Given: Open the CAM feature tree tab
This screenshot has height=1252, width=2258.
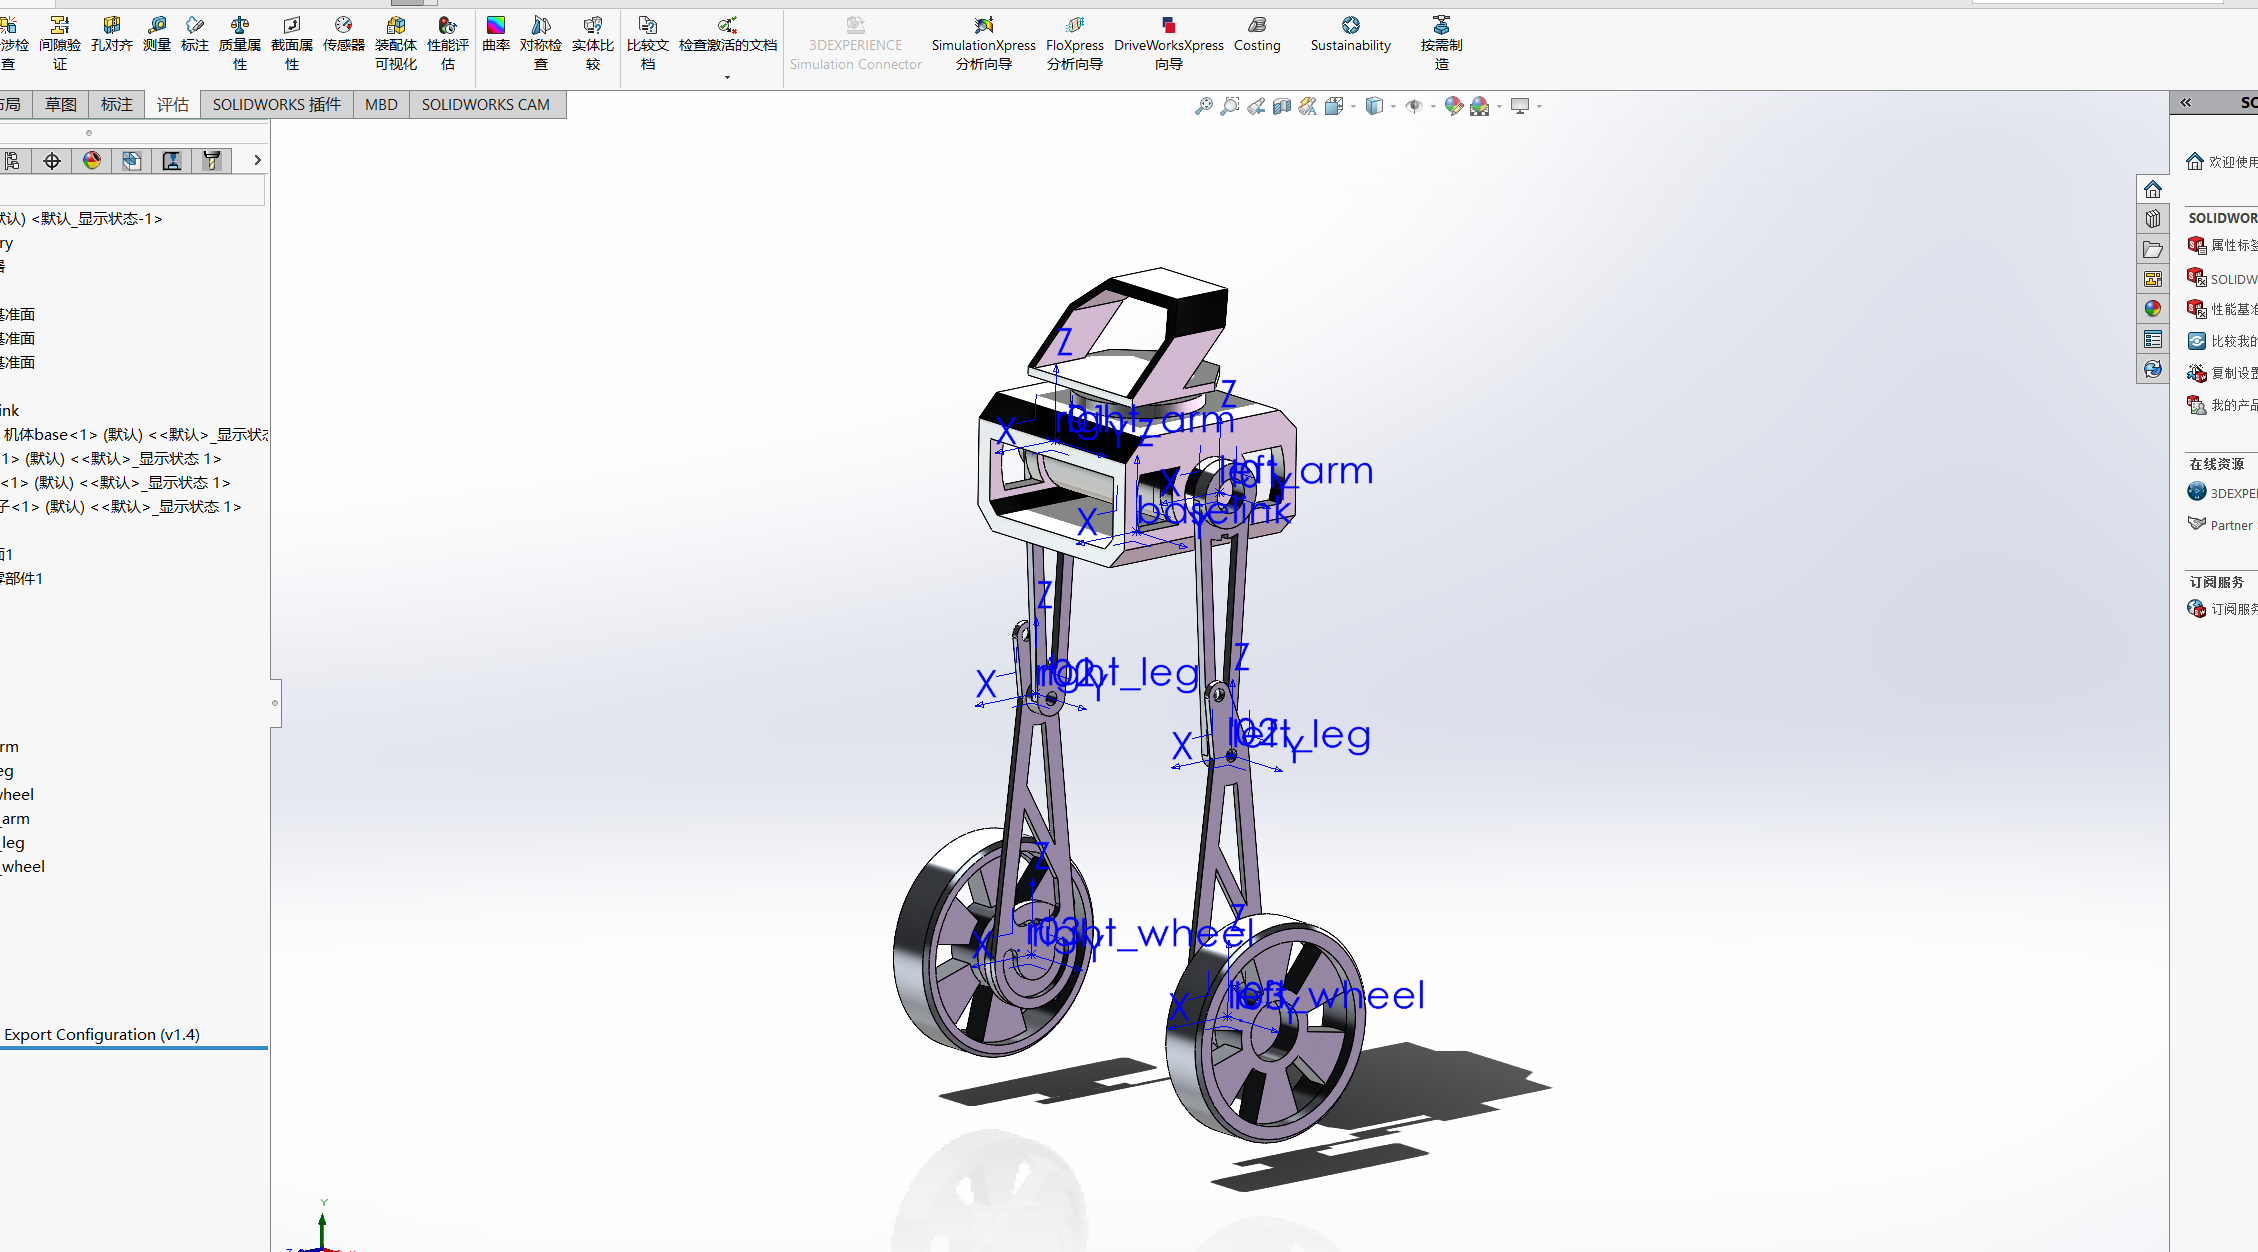Looking at the screenshot, I should (x=132, y=161).
